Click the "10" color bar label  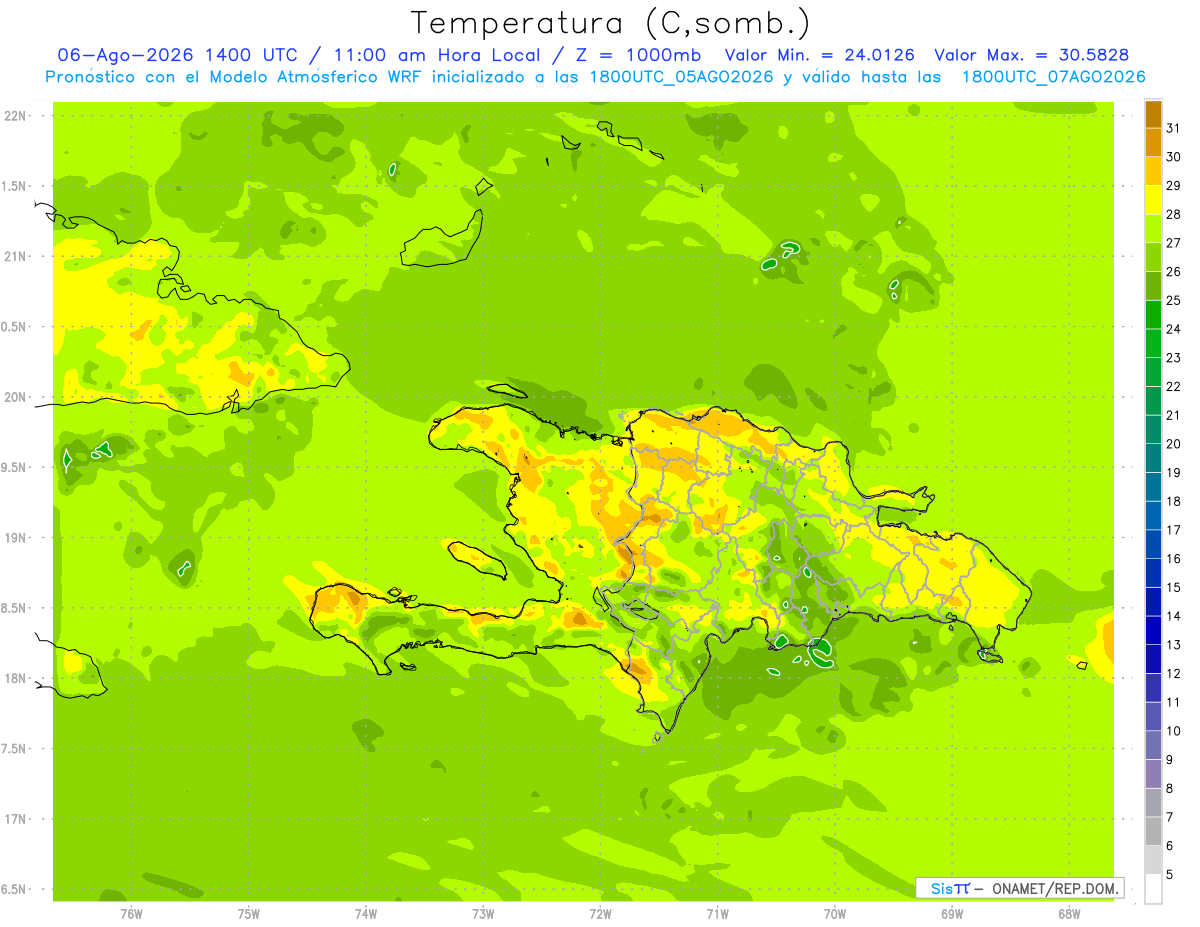point(1173,731)
